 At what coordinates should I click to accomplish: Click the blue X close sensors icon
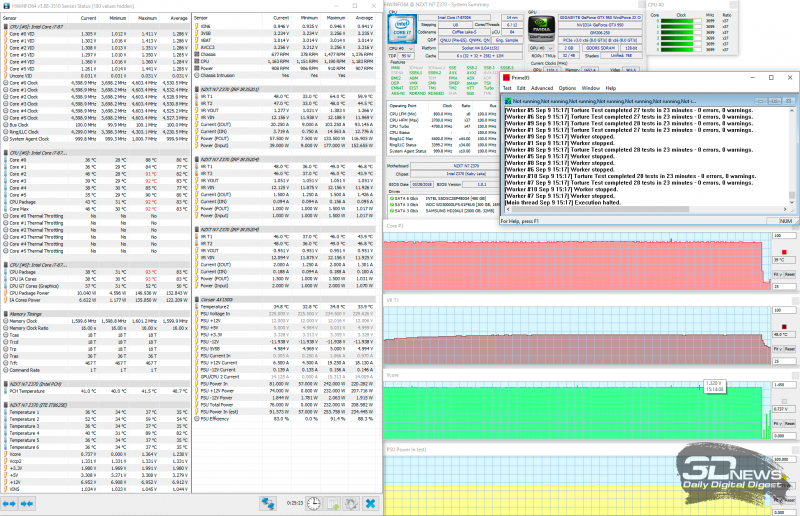point(370,504)
